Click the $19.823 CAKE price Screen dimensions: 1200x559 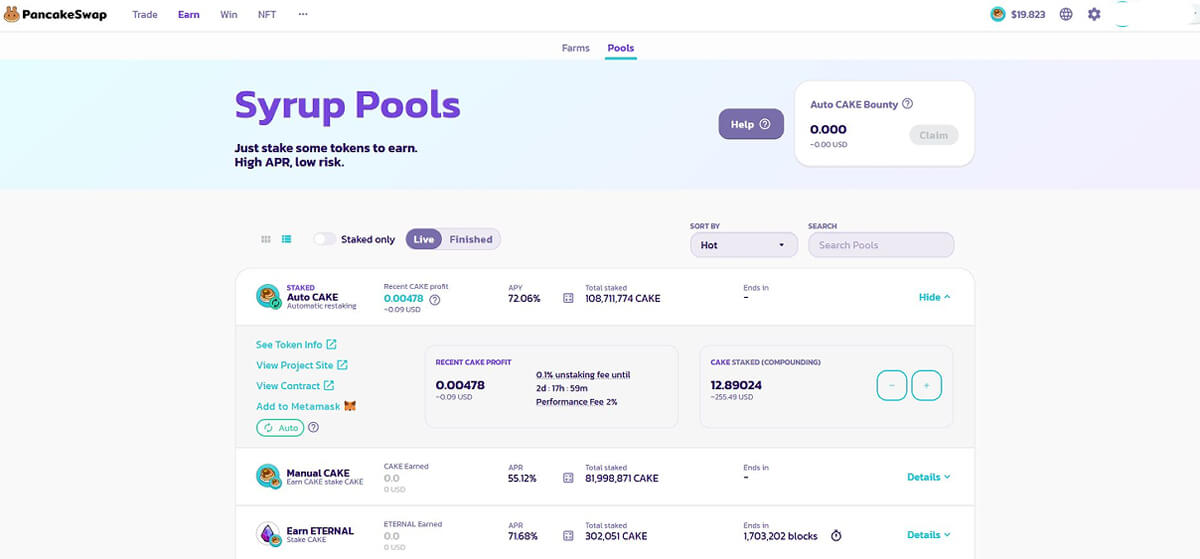1028,15
